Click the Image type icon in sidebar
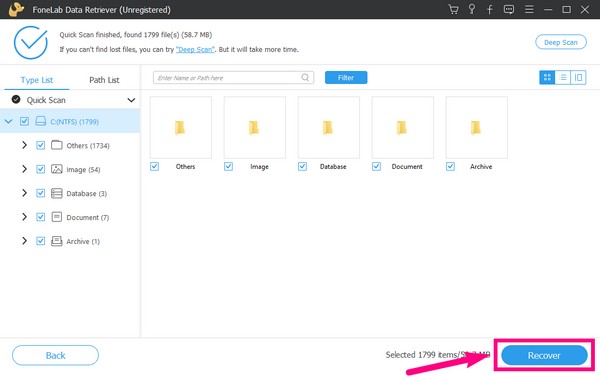Image resolution: width=600 pixels, height=378 pixels. click(57, 169)
